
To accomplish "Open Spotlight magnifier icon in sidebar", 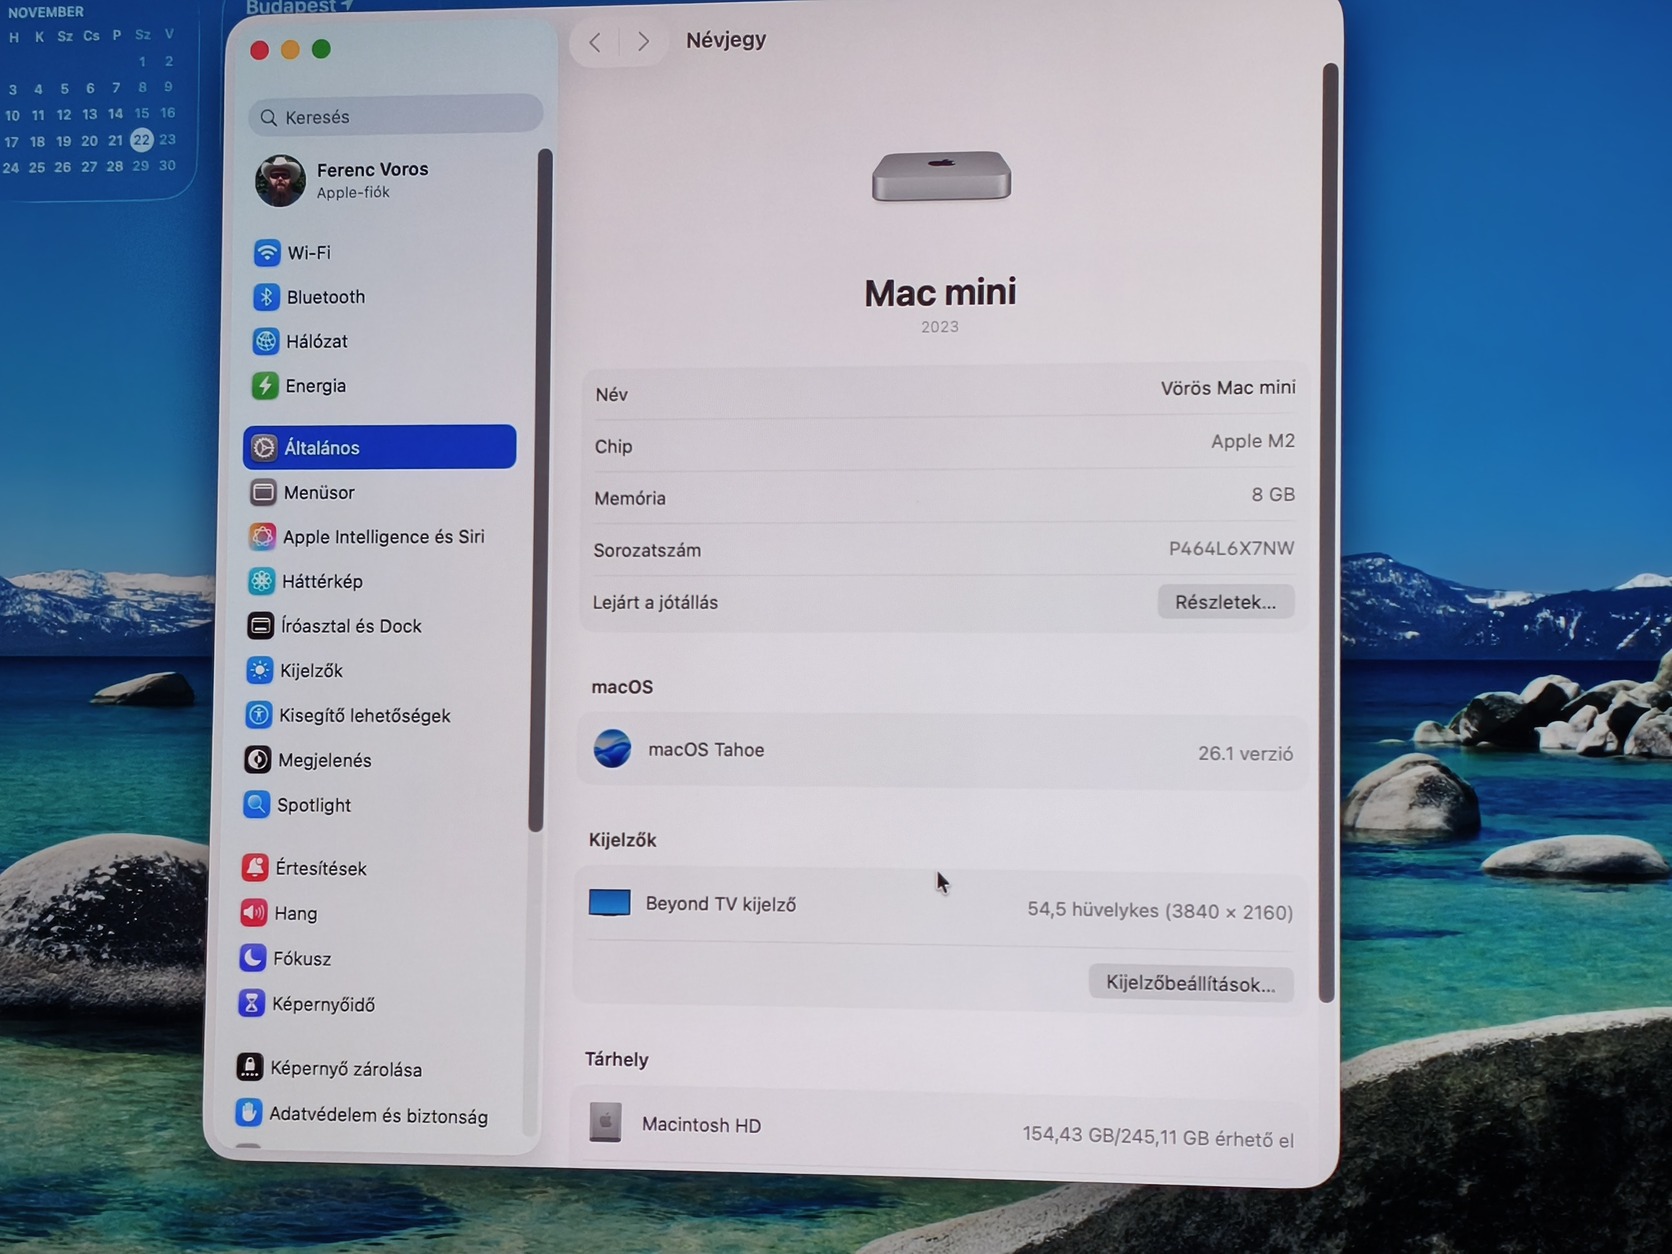I will click(x=256, y=804).
